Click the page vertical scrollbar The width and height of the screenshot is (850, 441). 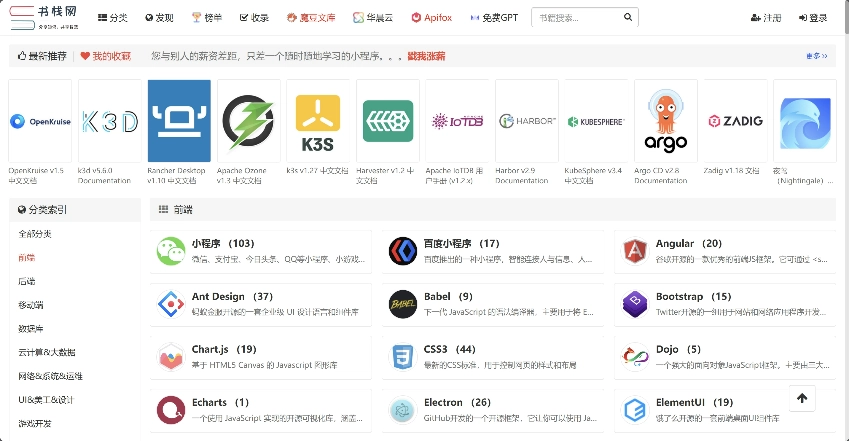(847, 16)
